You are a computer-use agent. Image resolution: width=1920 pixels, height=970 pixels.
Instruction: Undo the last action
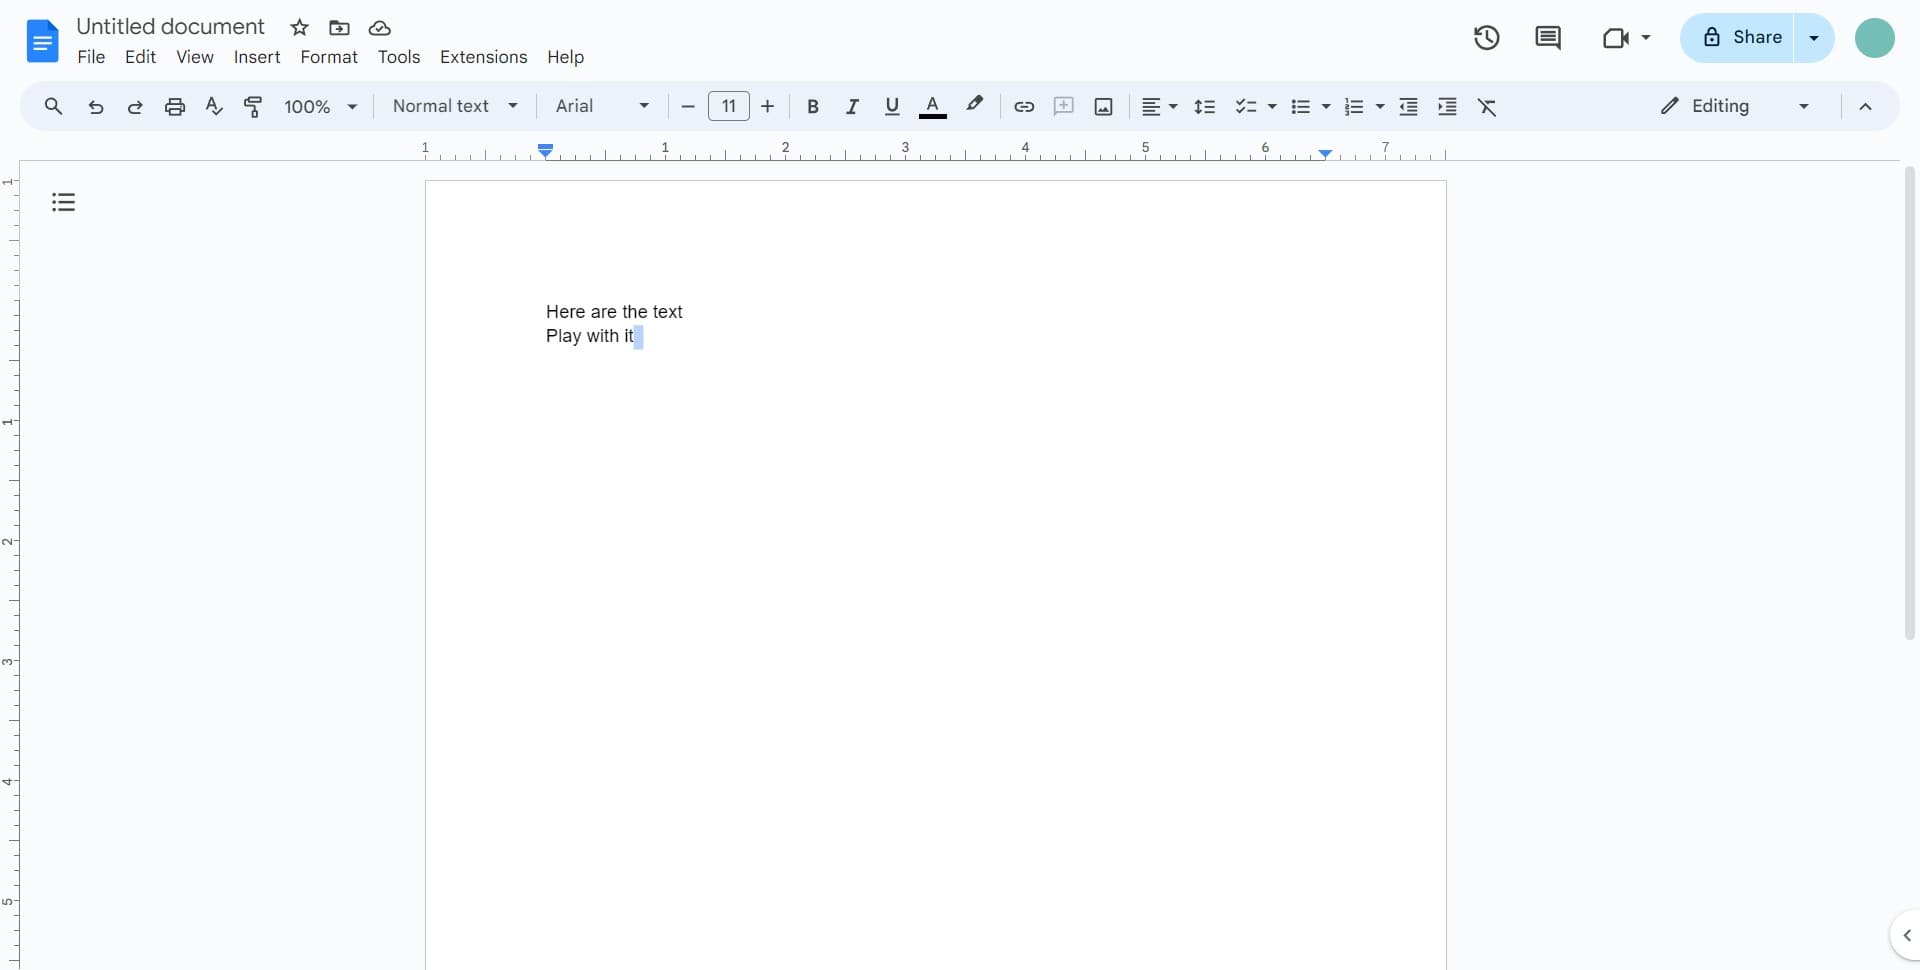[95, 106]
